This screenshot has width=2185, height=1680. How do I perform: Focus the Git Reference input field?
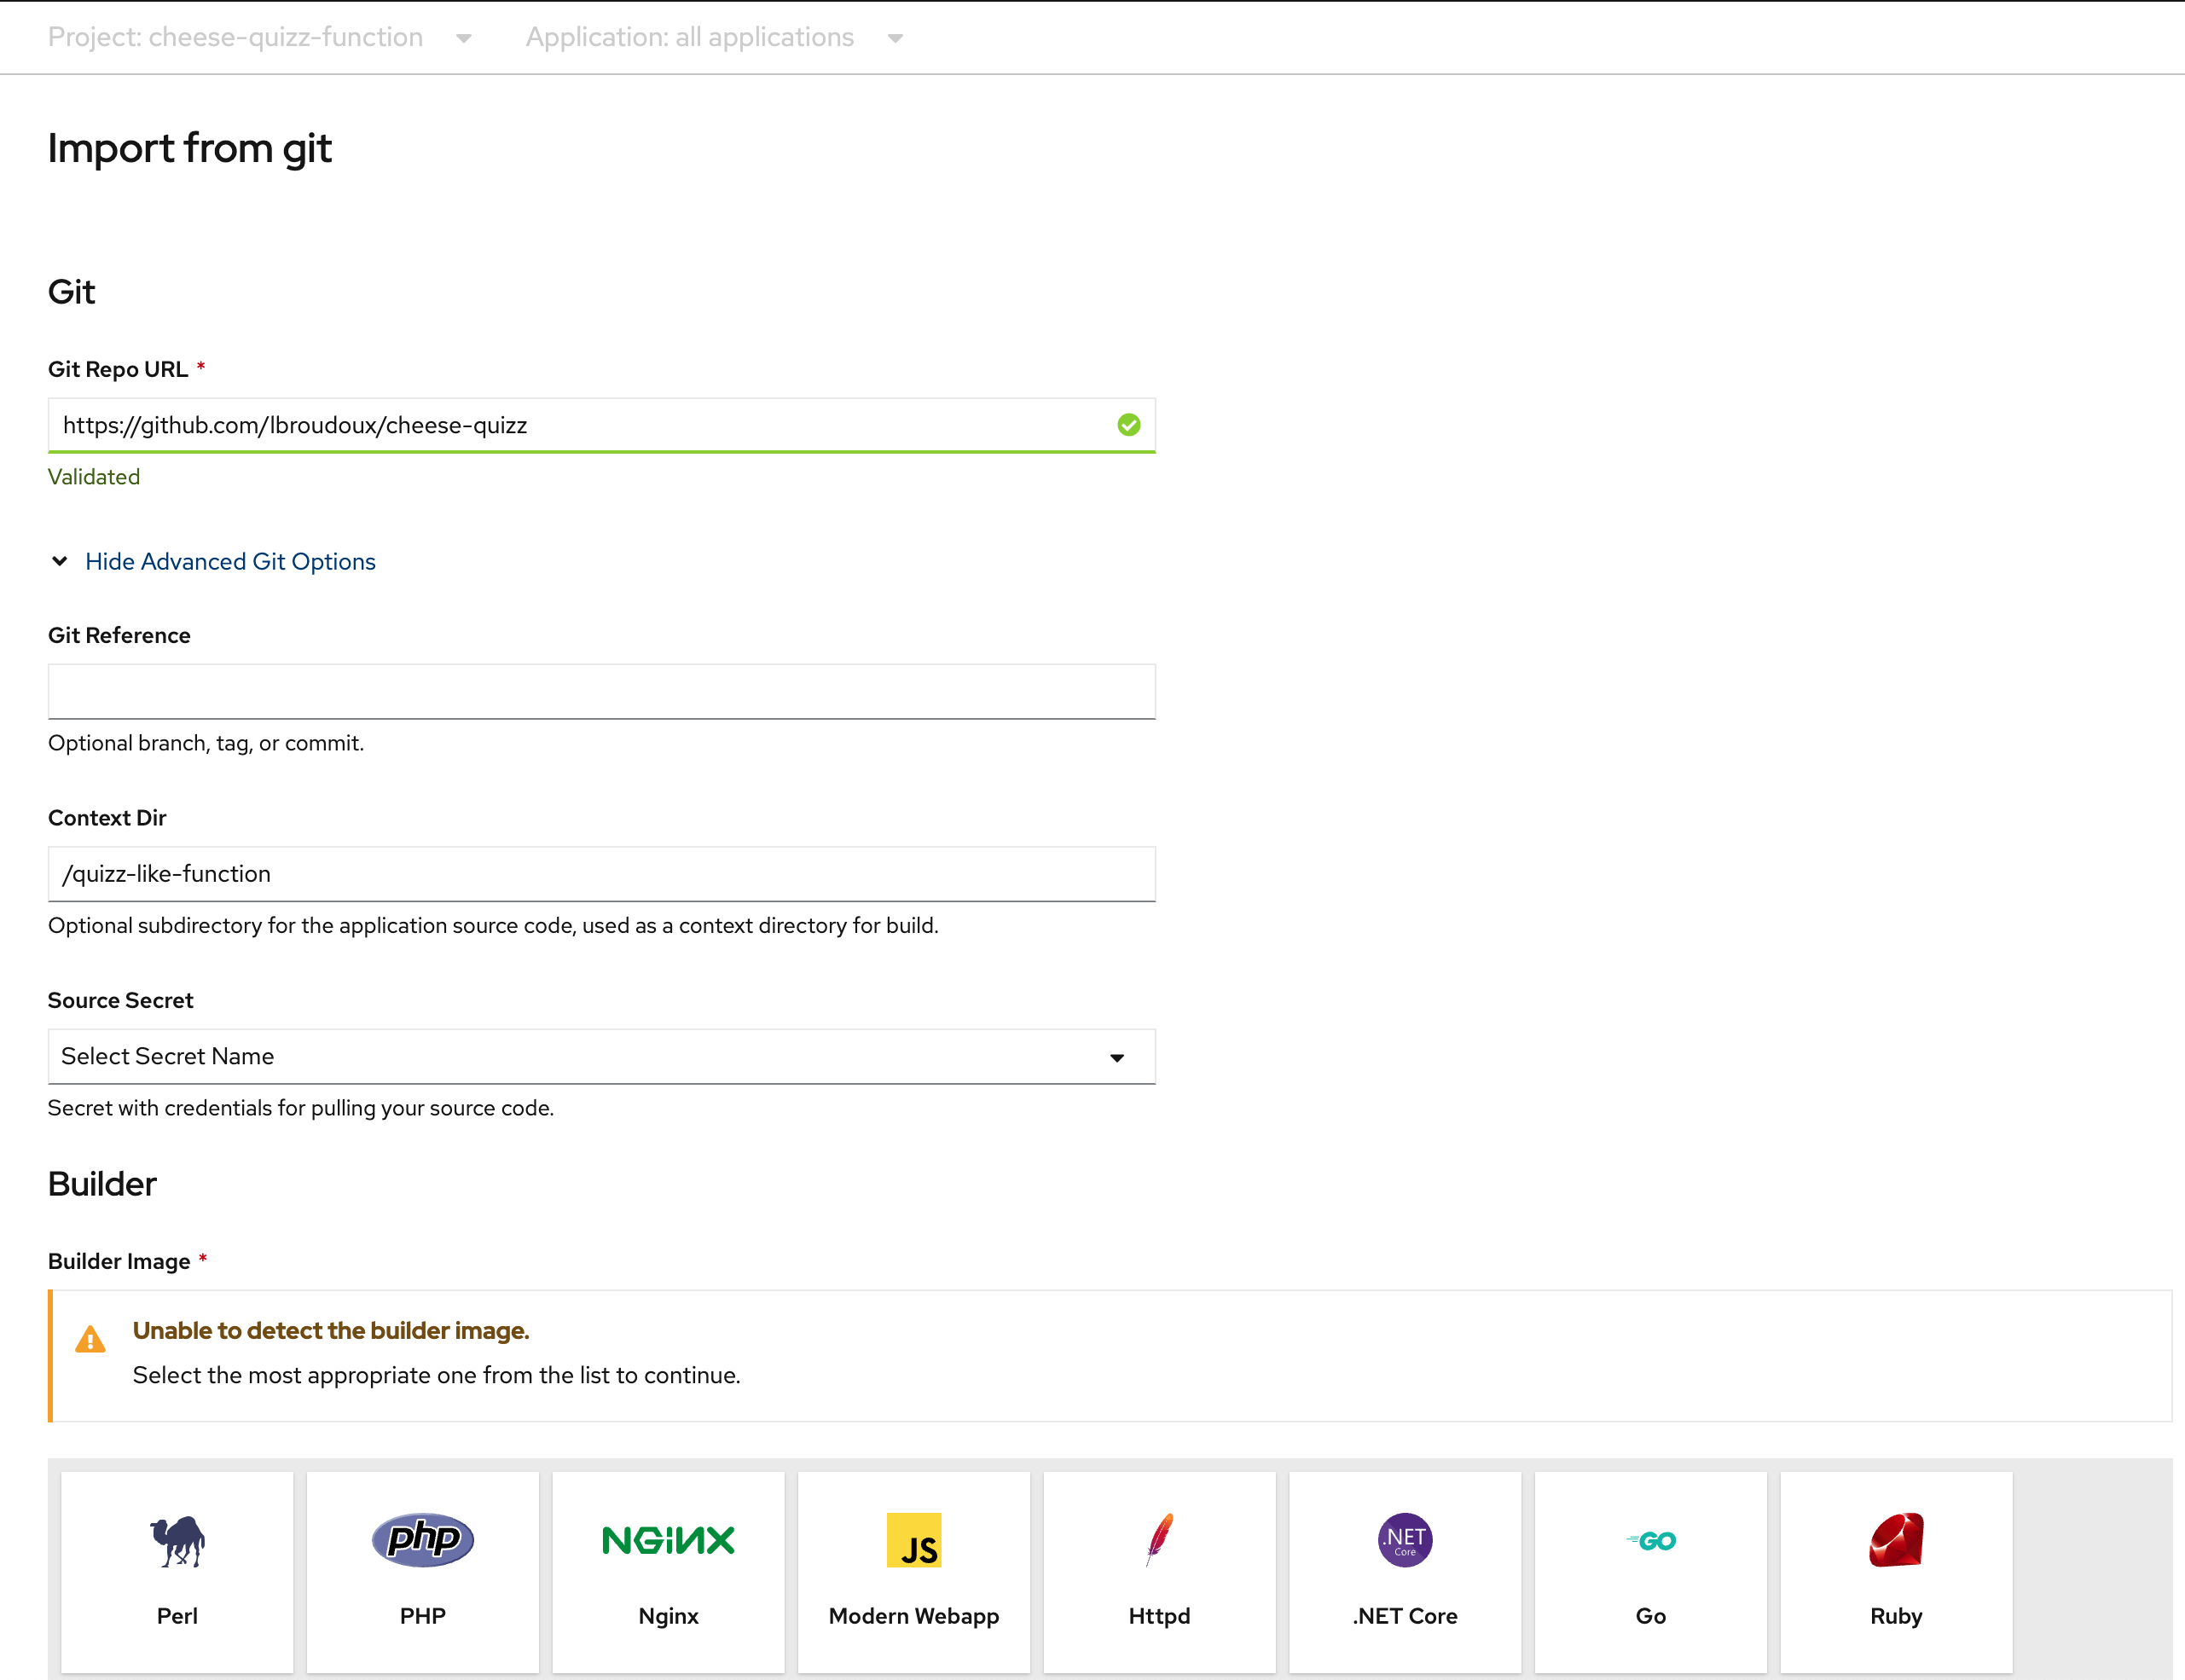[601, 691]
